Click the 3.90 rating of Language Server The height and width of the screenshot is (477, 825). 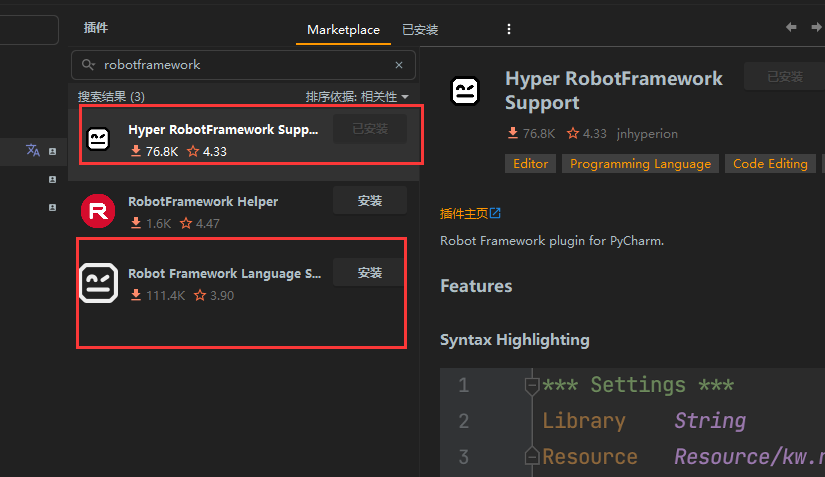[x=214, y=296]
